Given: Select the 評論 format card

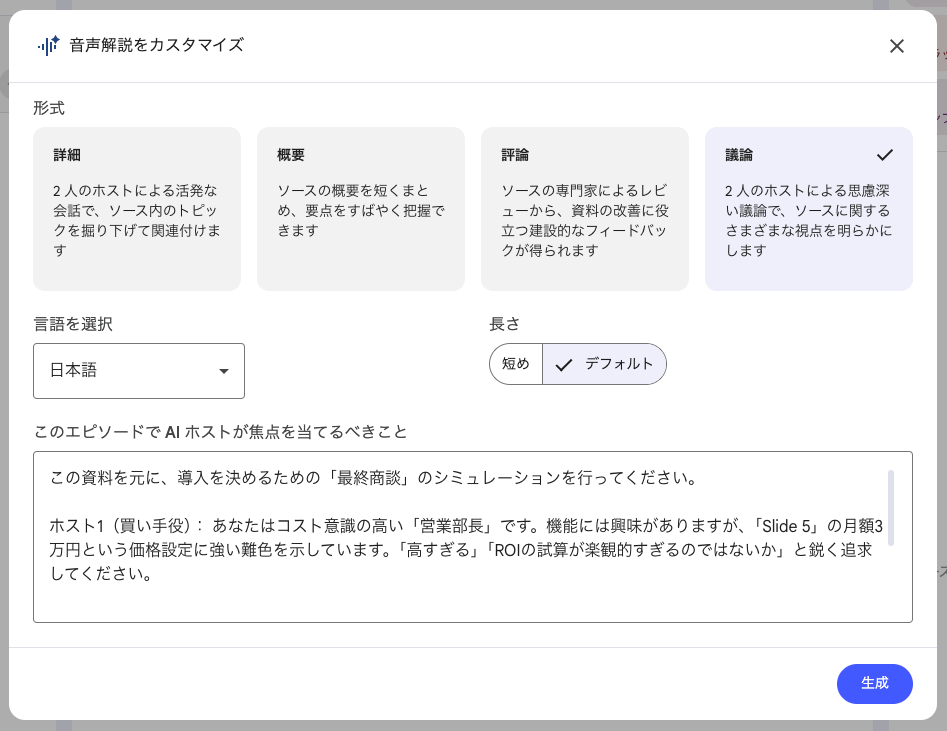Looking at the screenshot, I should (x=585, y=208).
